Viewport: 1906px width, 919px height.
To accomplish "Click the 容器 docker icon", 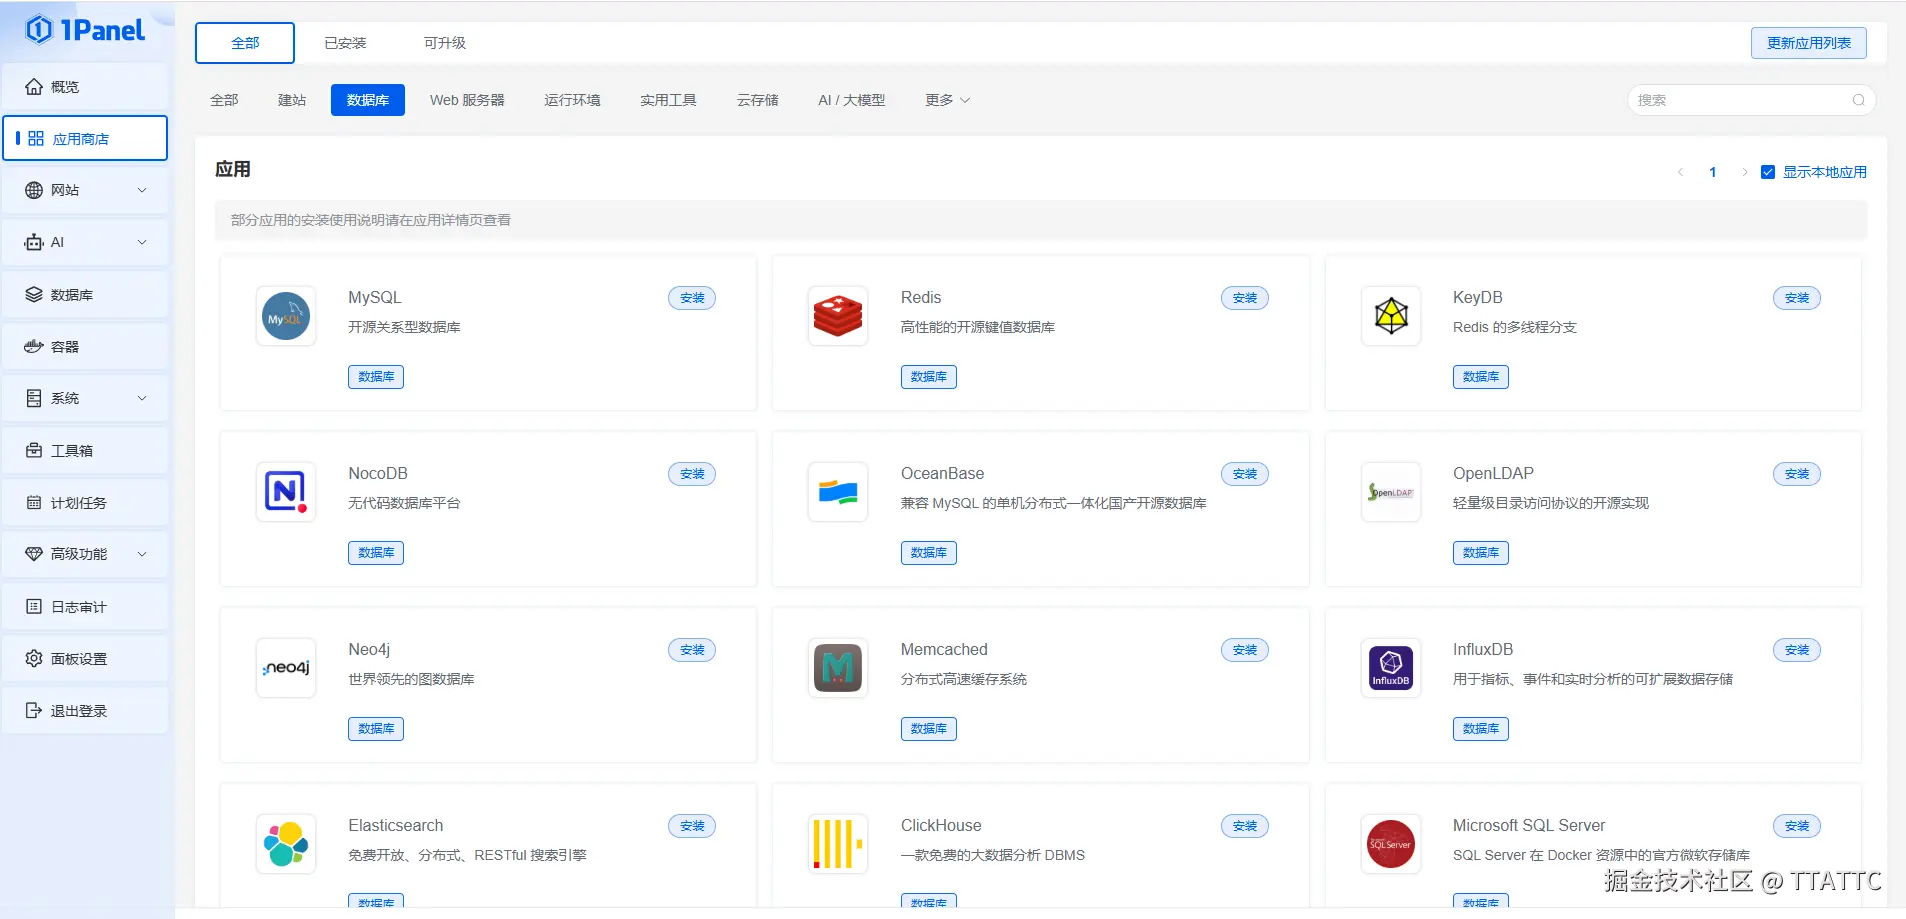I will [x=34, y=347].
